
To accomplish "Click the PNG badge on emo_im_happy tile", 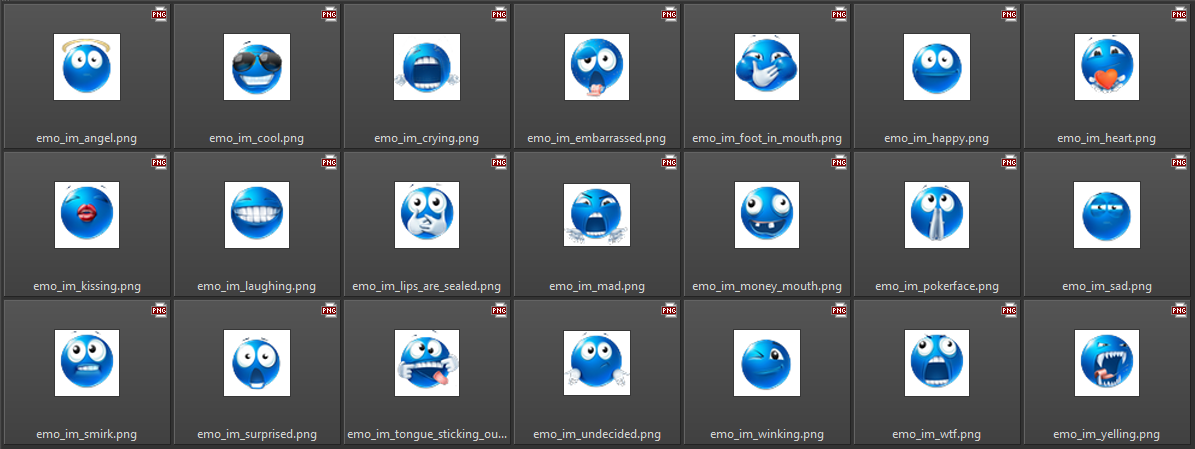I will [x=1009, y=14].
